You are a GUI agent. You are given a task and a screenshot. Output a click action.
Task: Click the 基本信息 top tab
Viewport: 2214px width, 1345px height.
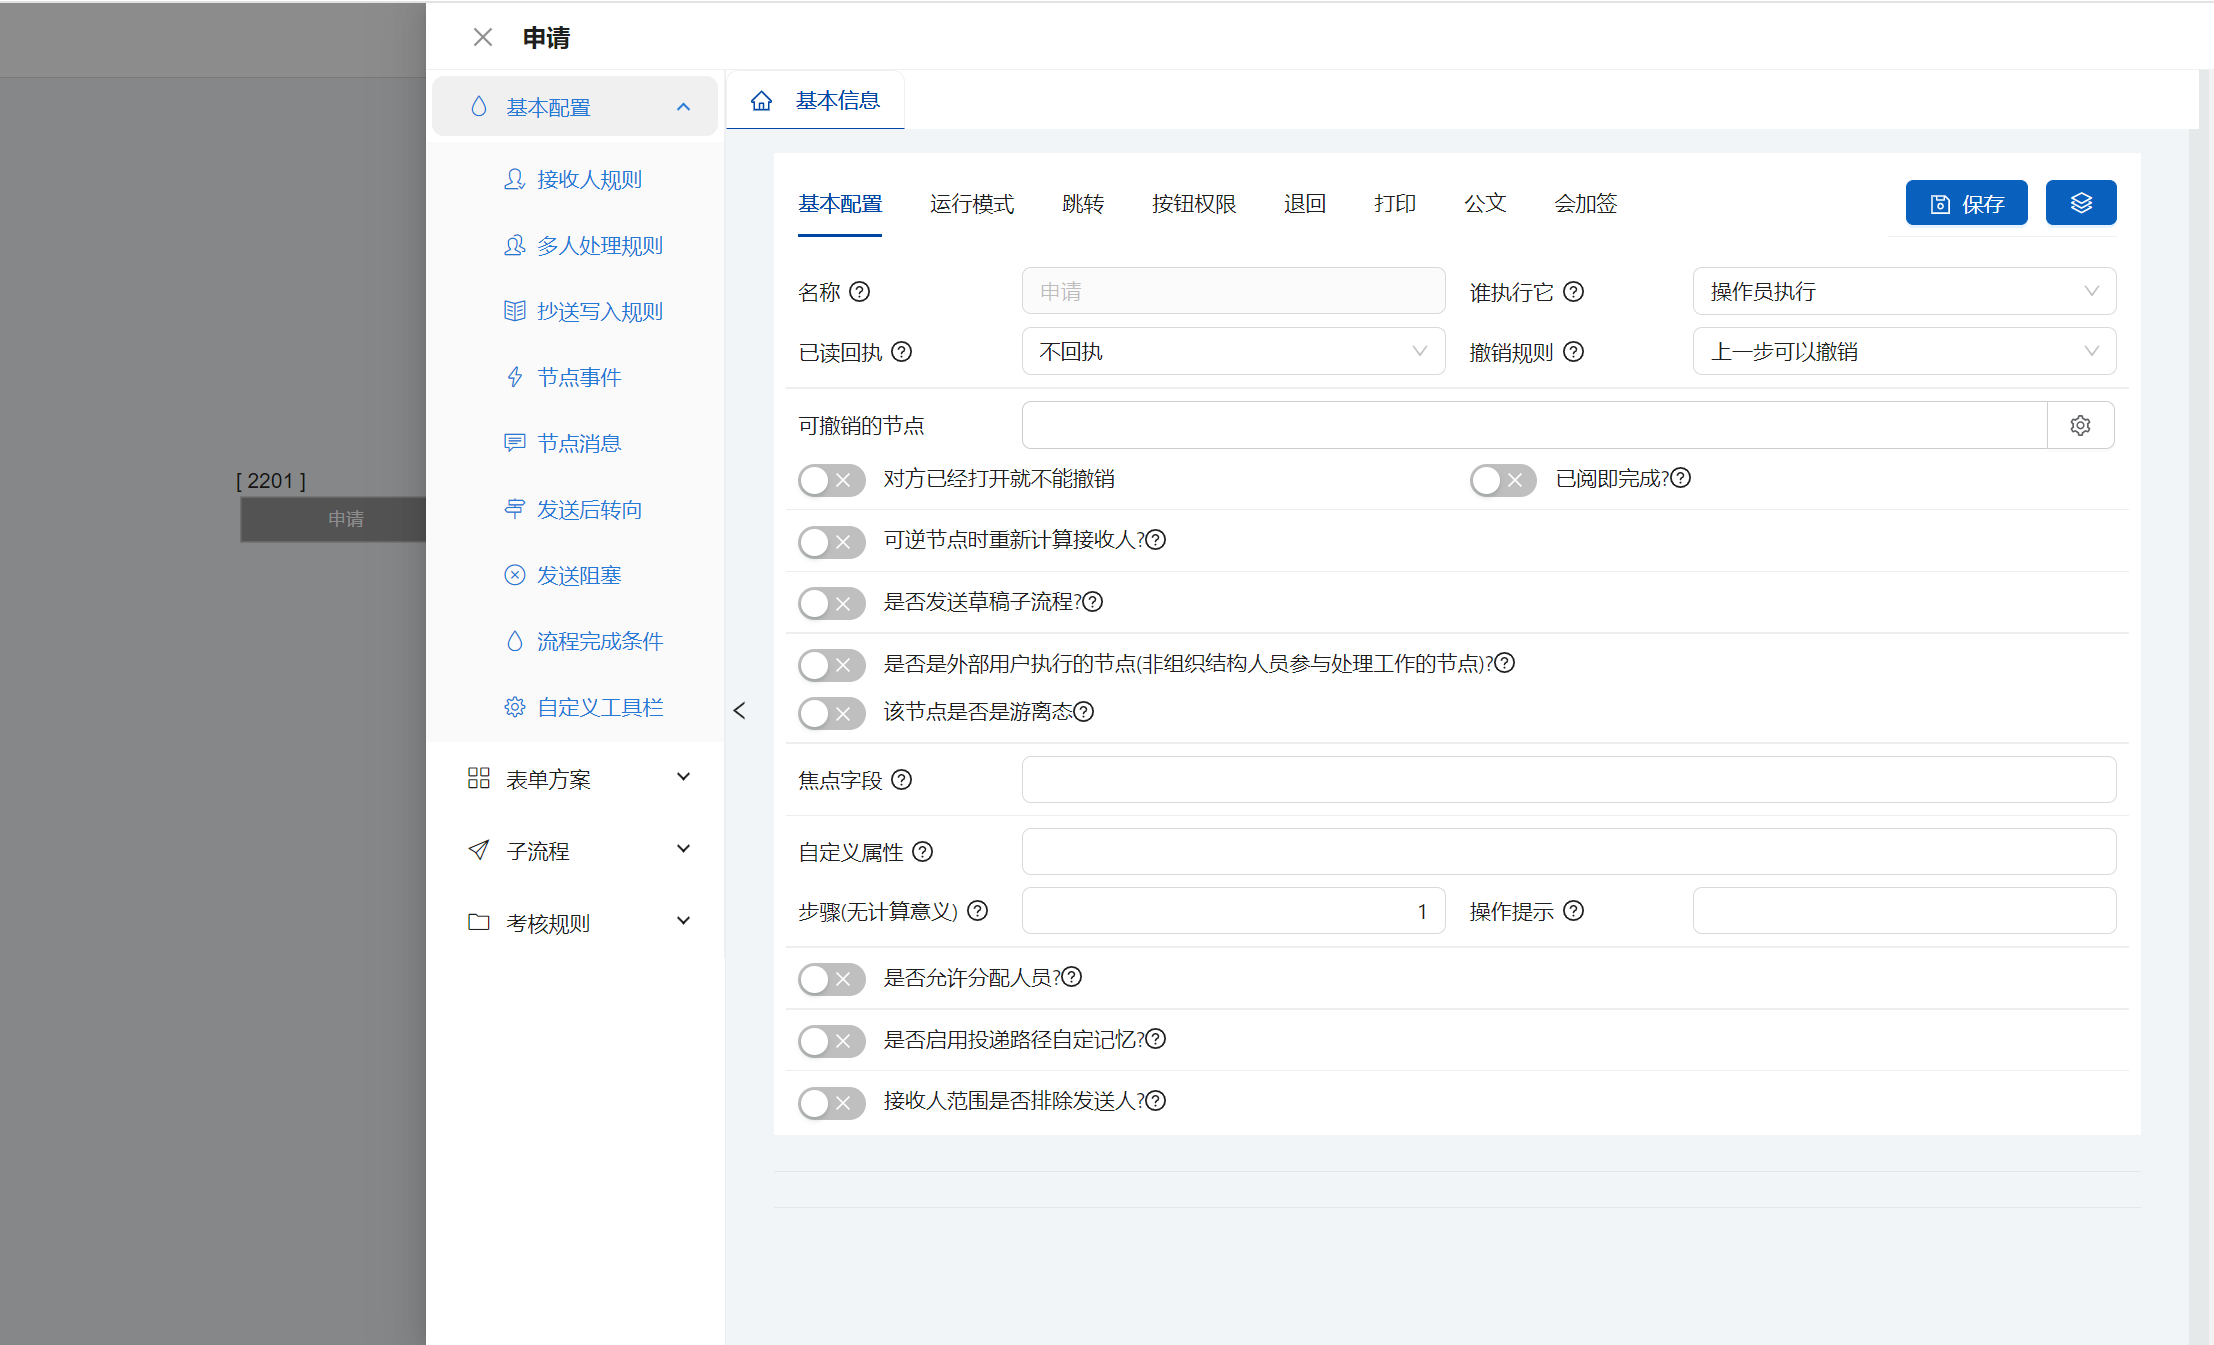(x=815, y=101)
